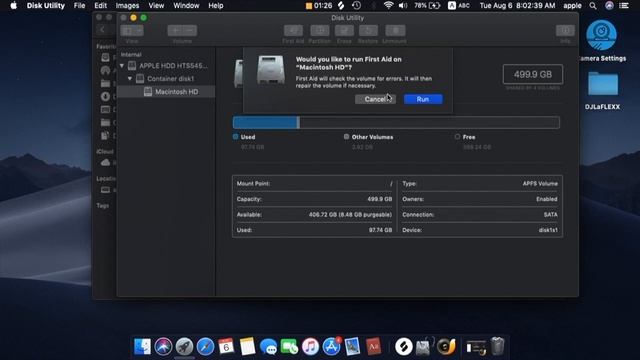Click the Free legend swatch
This screenshot has height=360, width=640.
coord(458,137)
